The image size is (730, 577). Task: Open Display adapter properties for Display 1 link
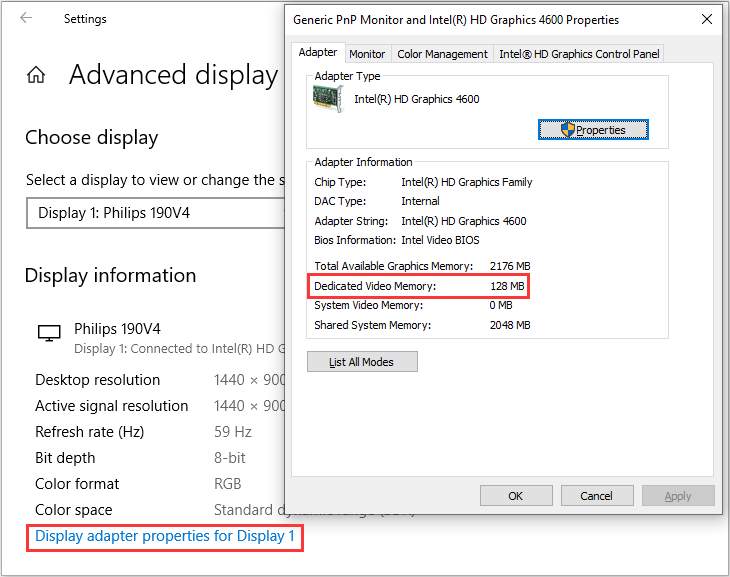point(165,536)
